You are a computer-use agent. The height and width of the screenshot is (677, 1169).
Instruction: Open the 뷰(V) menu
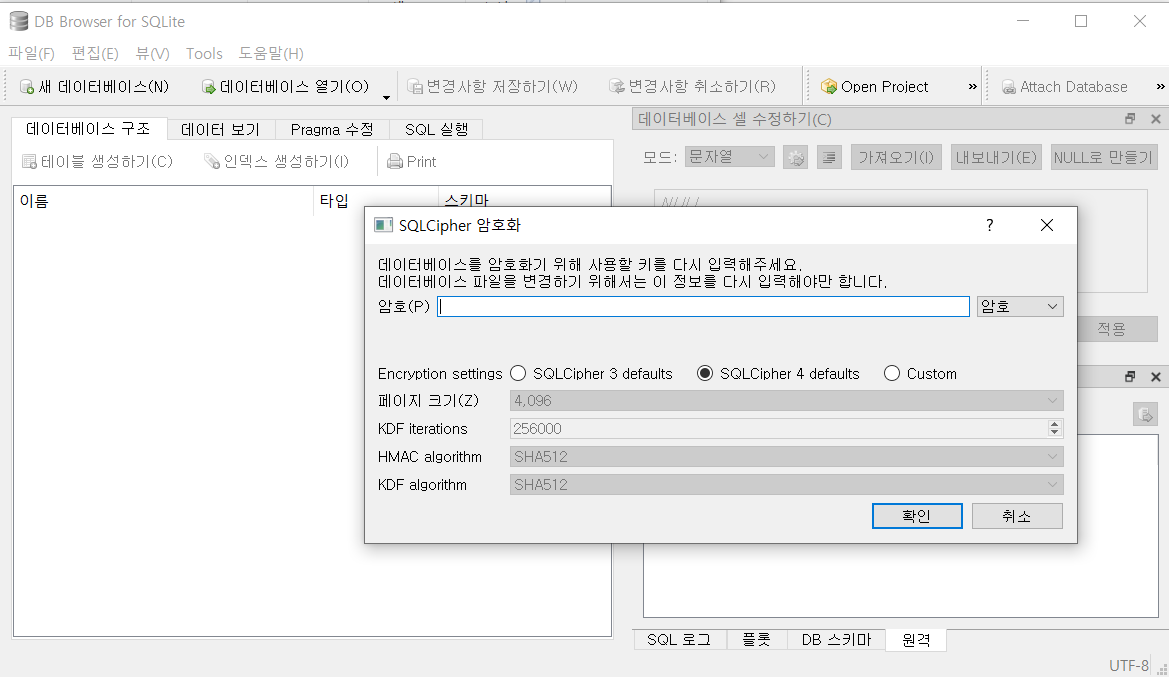[152, 54]
